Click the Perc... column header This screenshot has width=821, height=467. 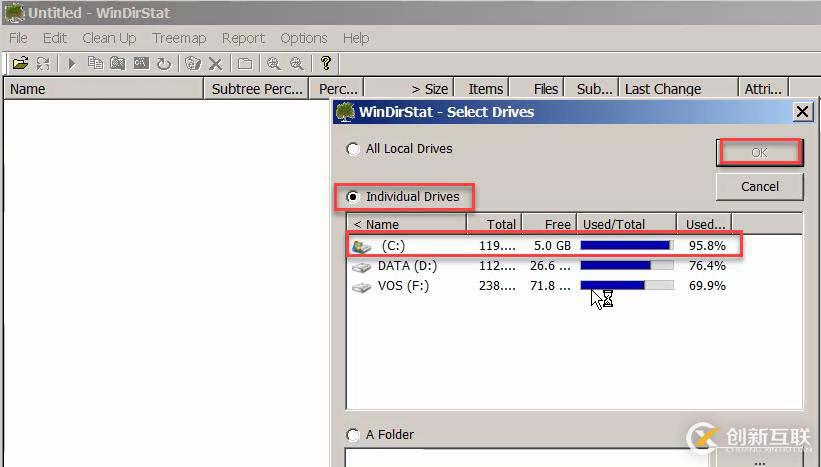336,88
